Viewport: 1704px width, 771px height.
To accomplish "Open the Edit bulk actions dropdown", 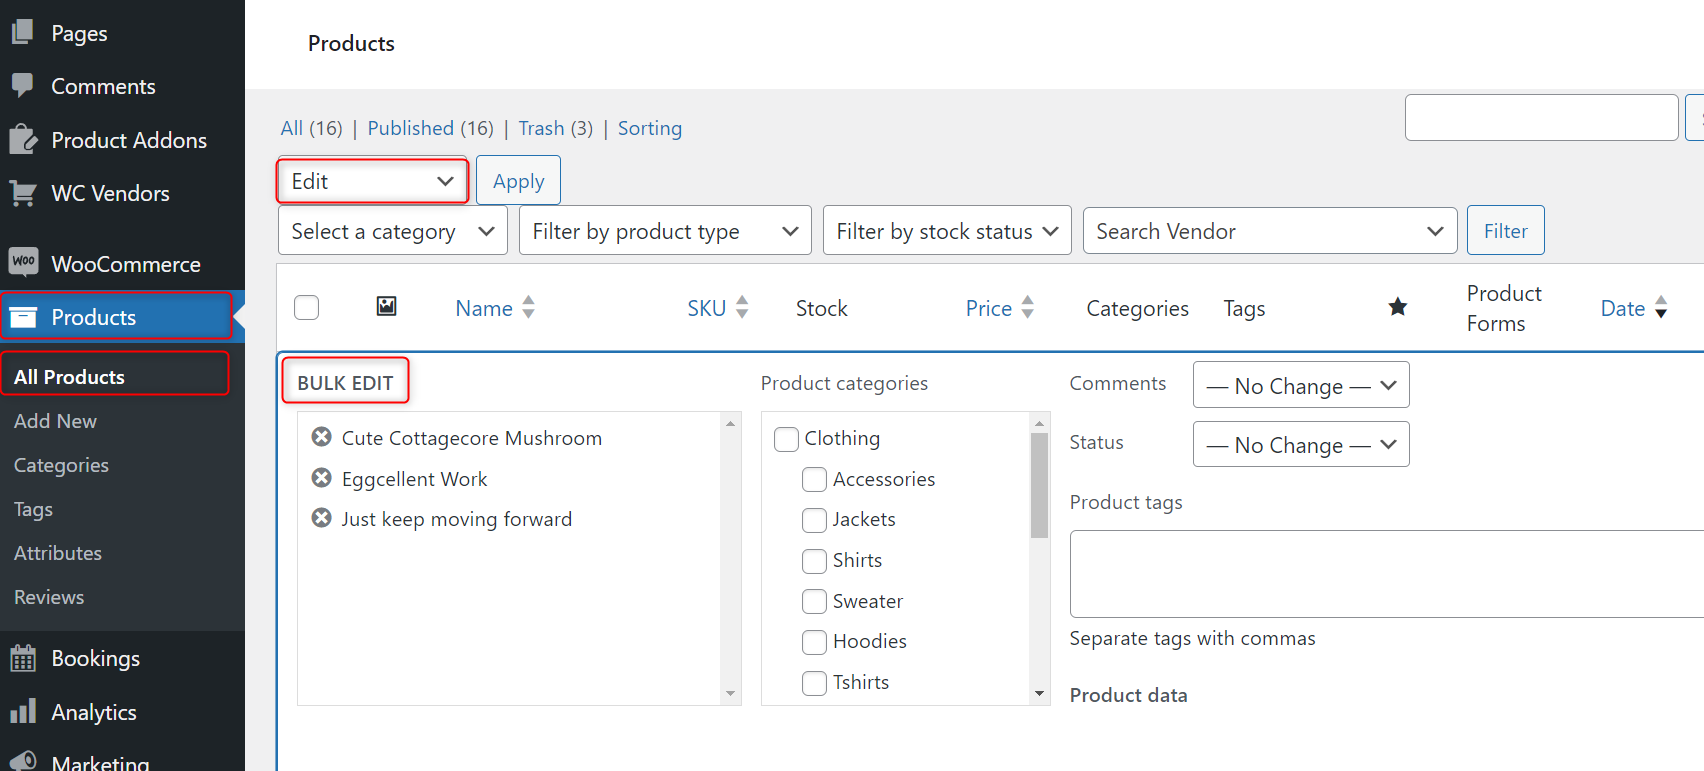I will (372, 181).
